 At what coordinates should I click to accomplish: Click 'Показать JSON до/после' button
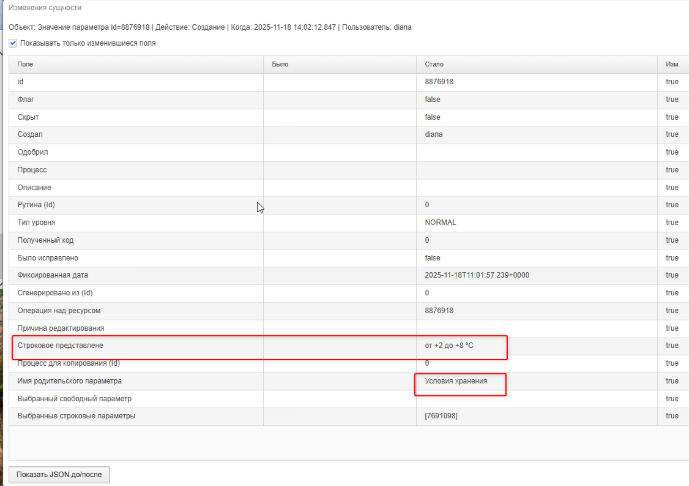point(59,475)
